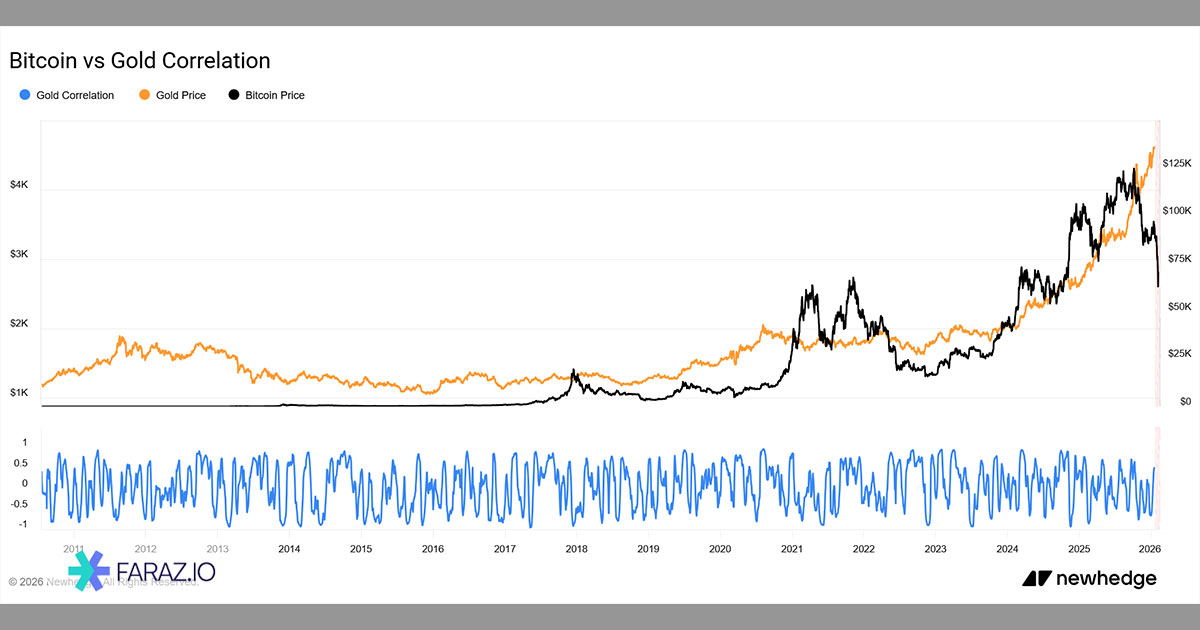Click the orange Gold Price legend dot
The height and width of the screenshot is (630, 1200).
(x=145, y=95)
